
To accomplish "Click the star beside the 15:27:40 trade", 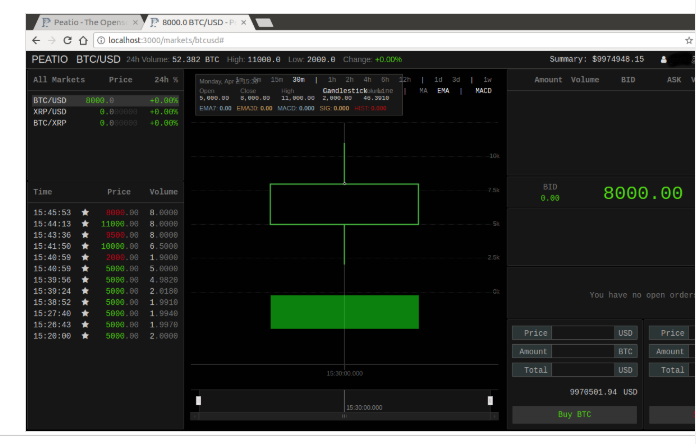I will point(85,313).
